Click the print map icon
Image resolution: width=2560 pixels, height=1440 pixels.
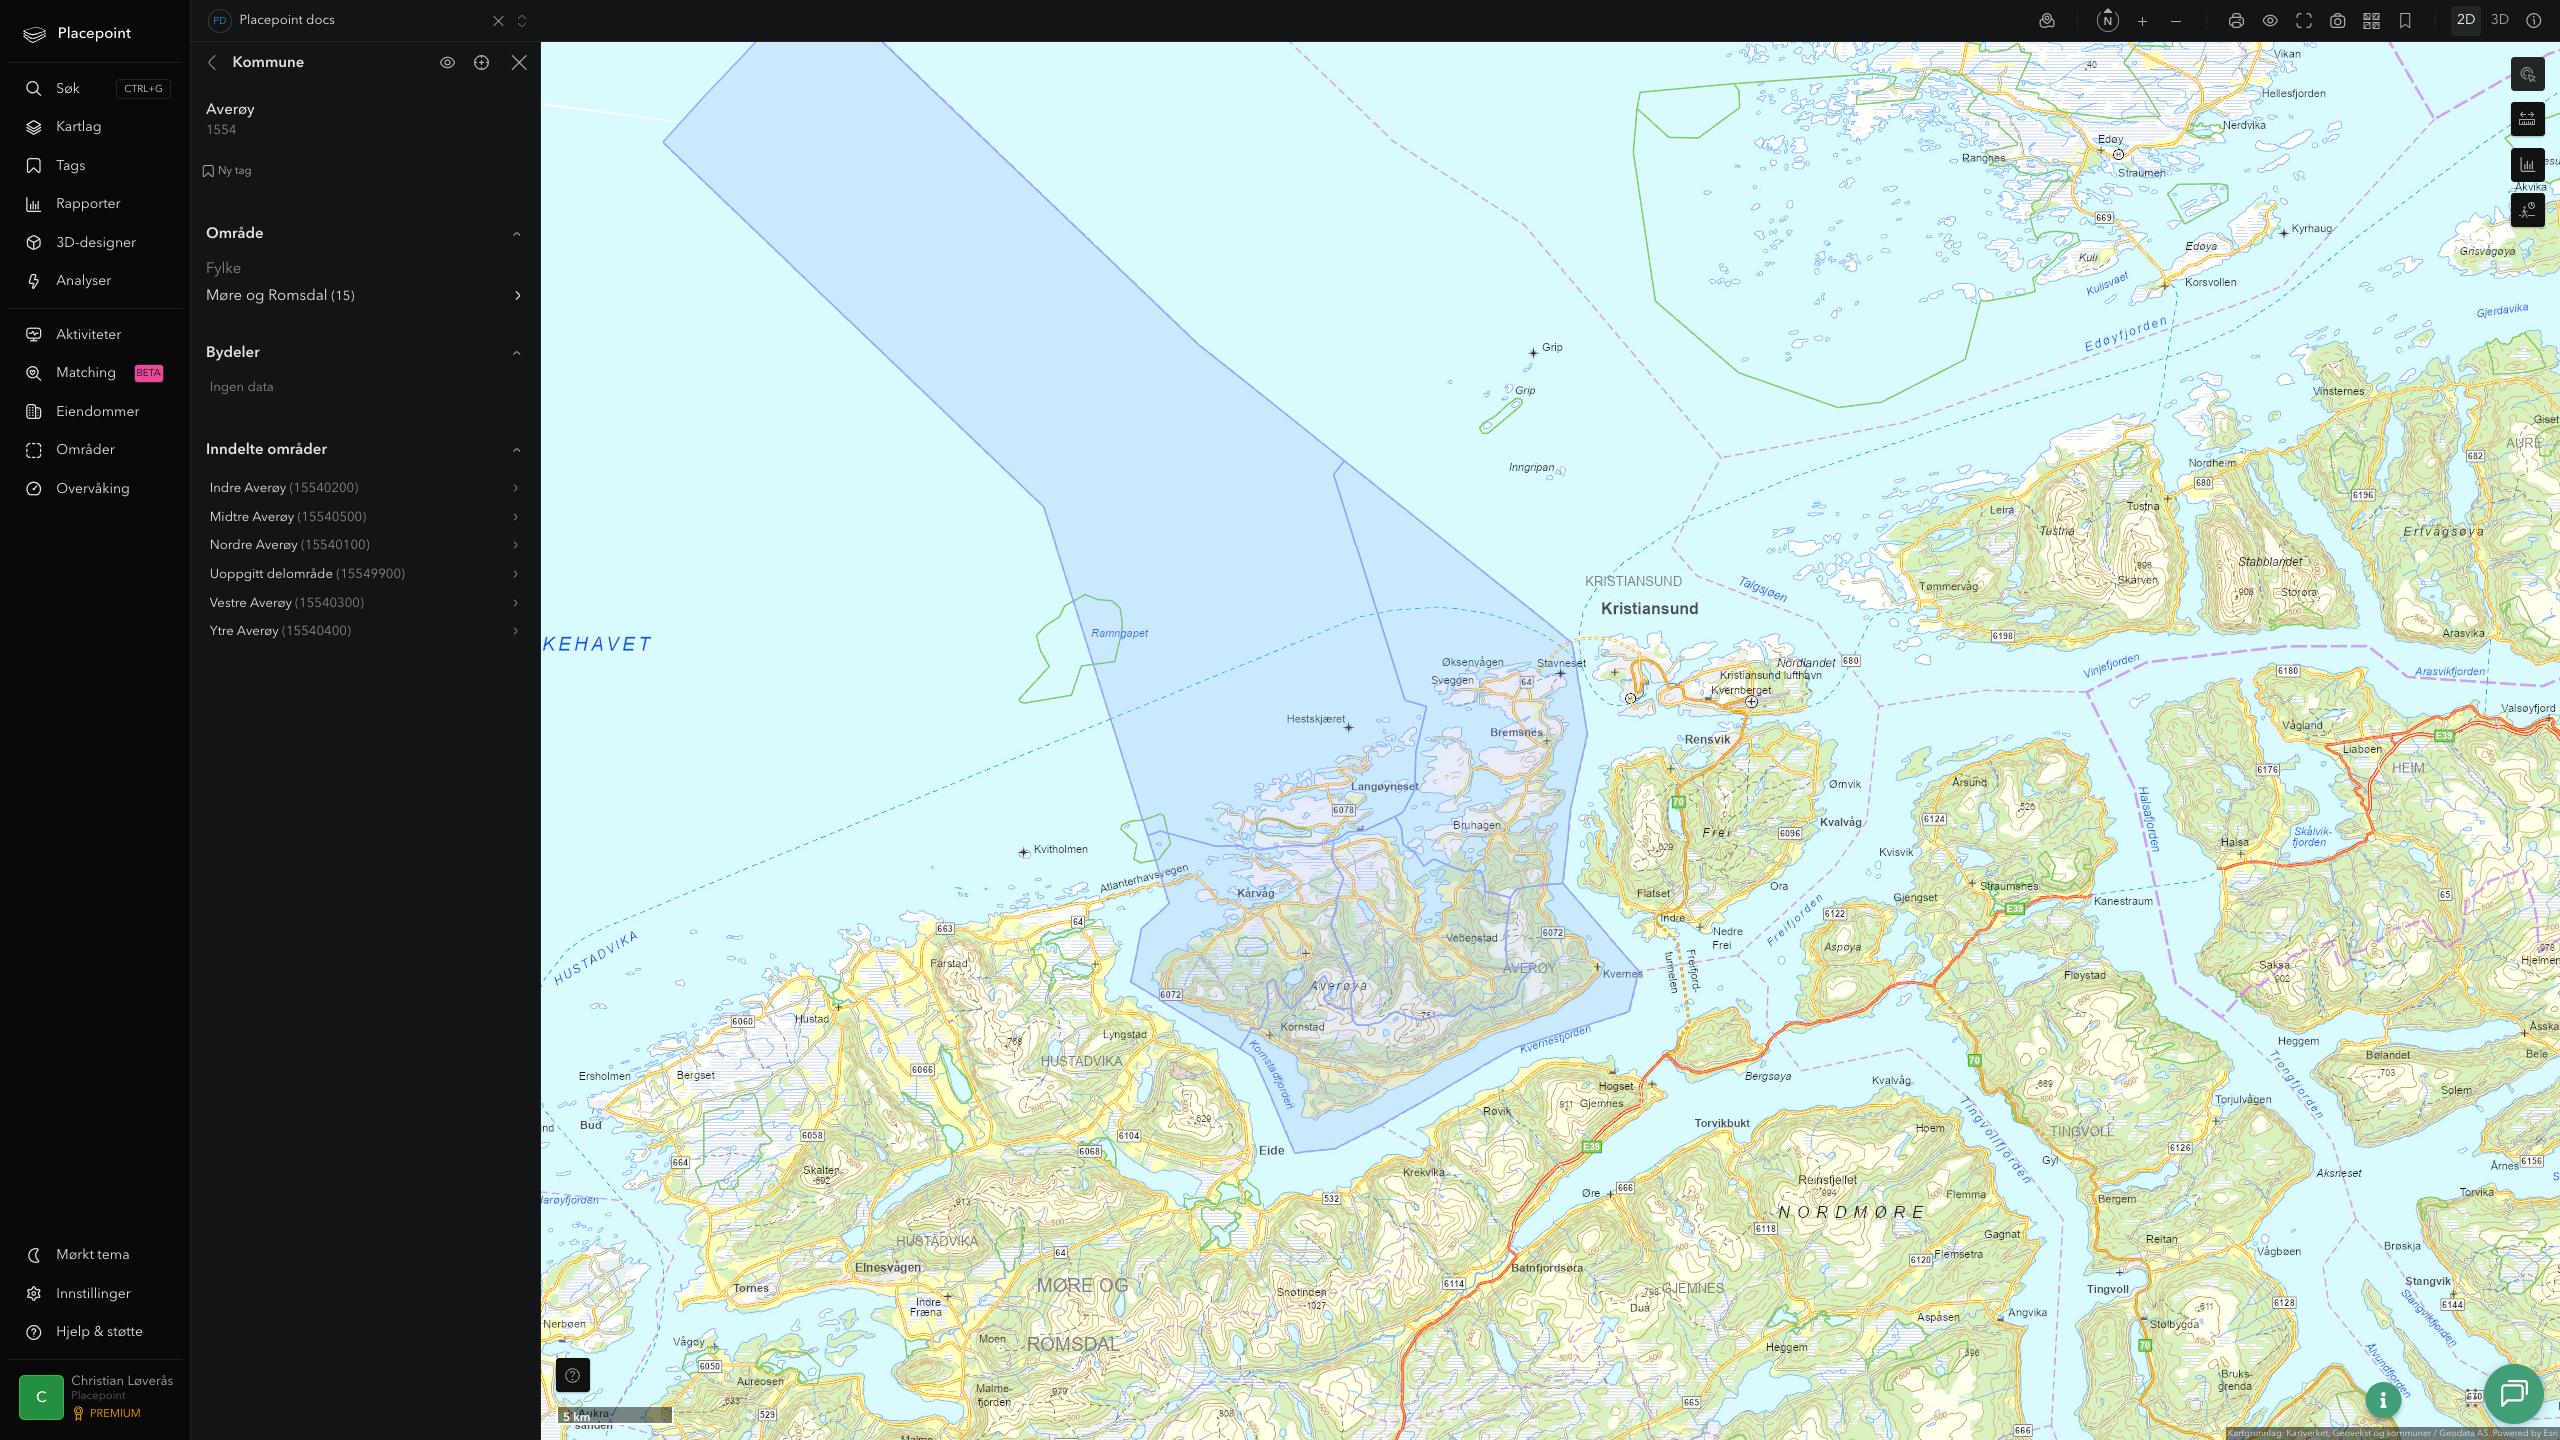click(2236, 20)
